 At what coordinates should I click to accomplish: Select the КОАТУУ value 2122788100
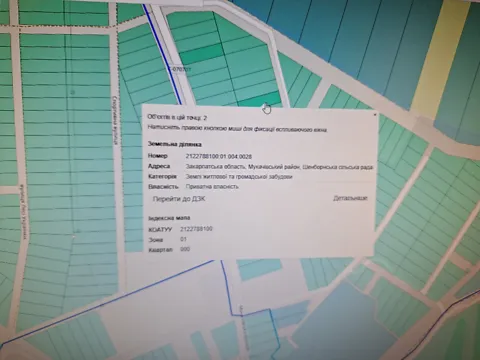point(196,229)
